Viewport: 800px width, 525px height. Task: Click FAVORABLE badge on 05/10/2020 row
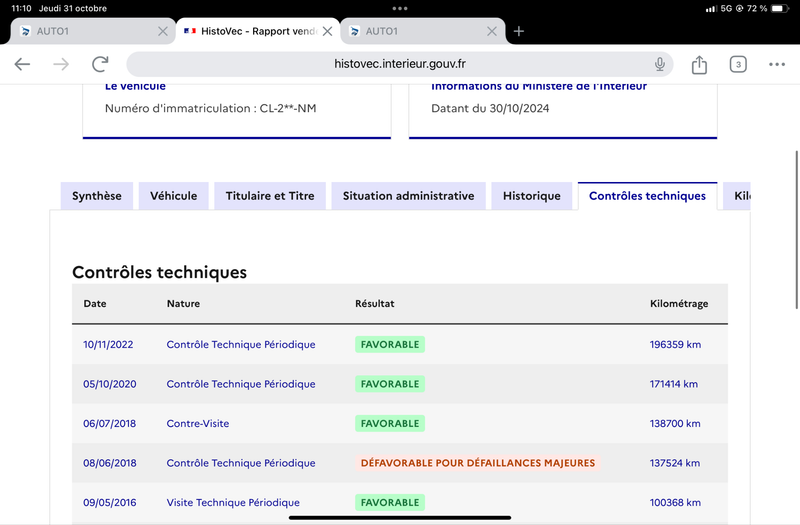[x=390, y=384]
